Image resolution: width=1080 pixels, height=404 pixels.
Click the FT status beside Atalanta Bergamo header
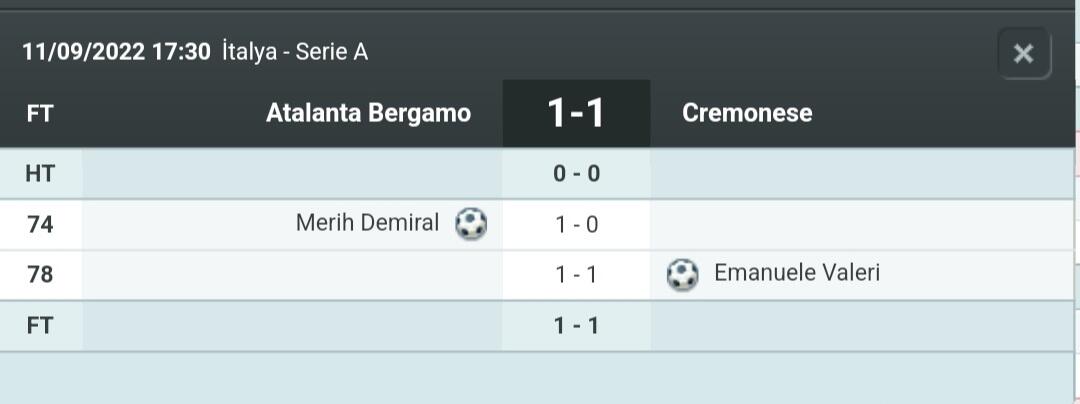[40, 113]
